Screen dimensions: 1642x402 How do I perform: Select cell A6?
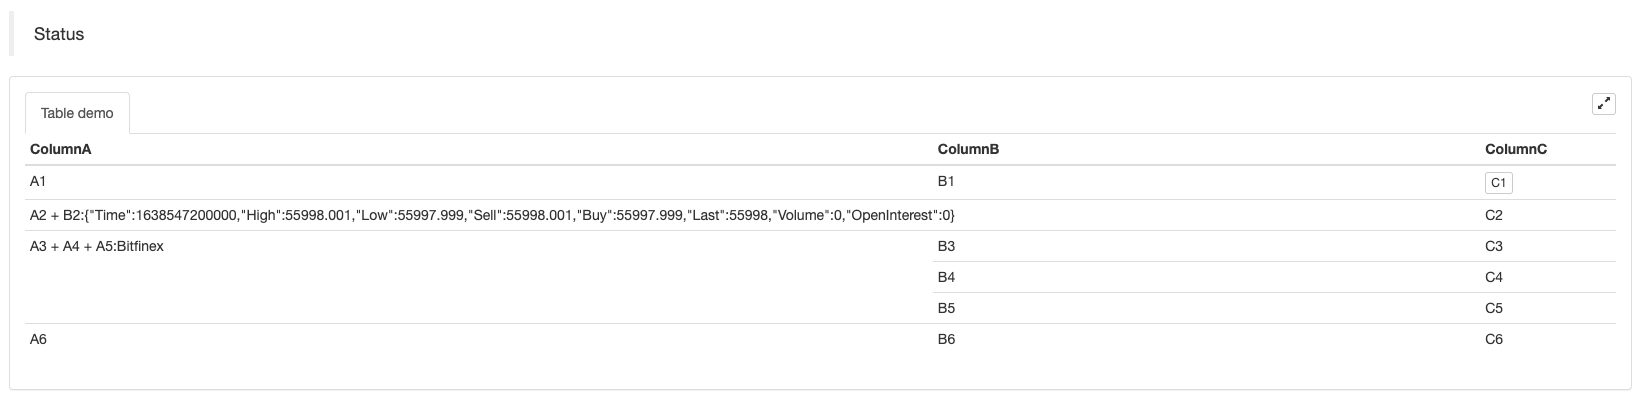coord(39,339)
